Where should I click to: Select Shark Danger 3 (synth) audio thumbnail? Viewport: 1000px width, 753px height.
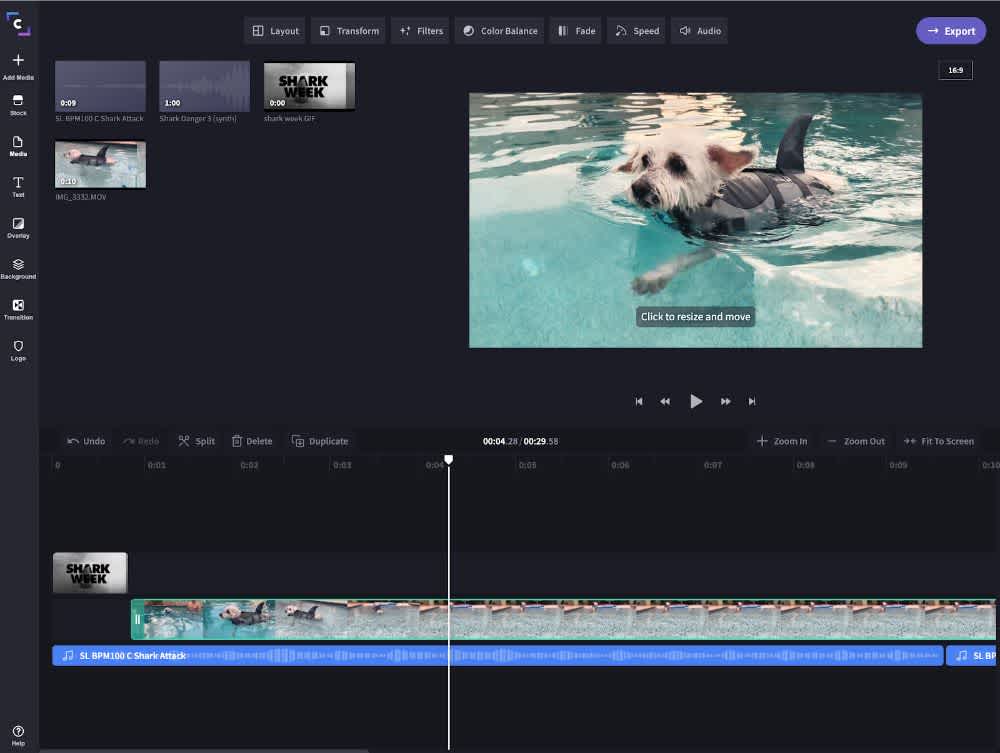[204, 86]
